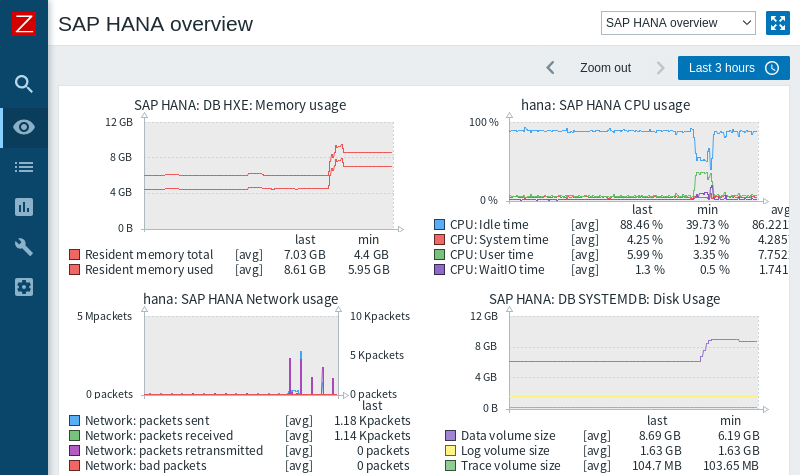Click 'SAP HANA: DB SYSTEMDB: Disk Usage' title

pos(605,299)
